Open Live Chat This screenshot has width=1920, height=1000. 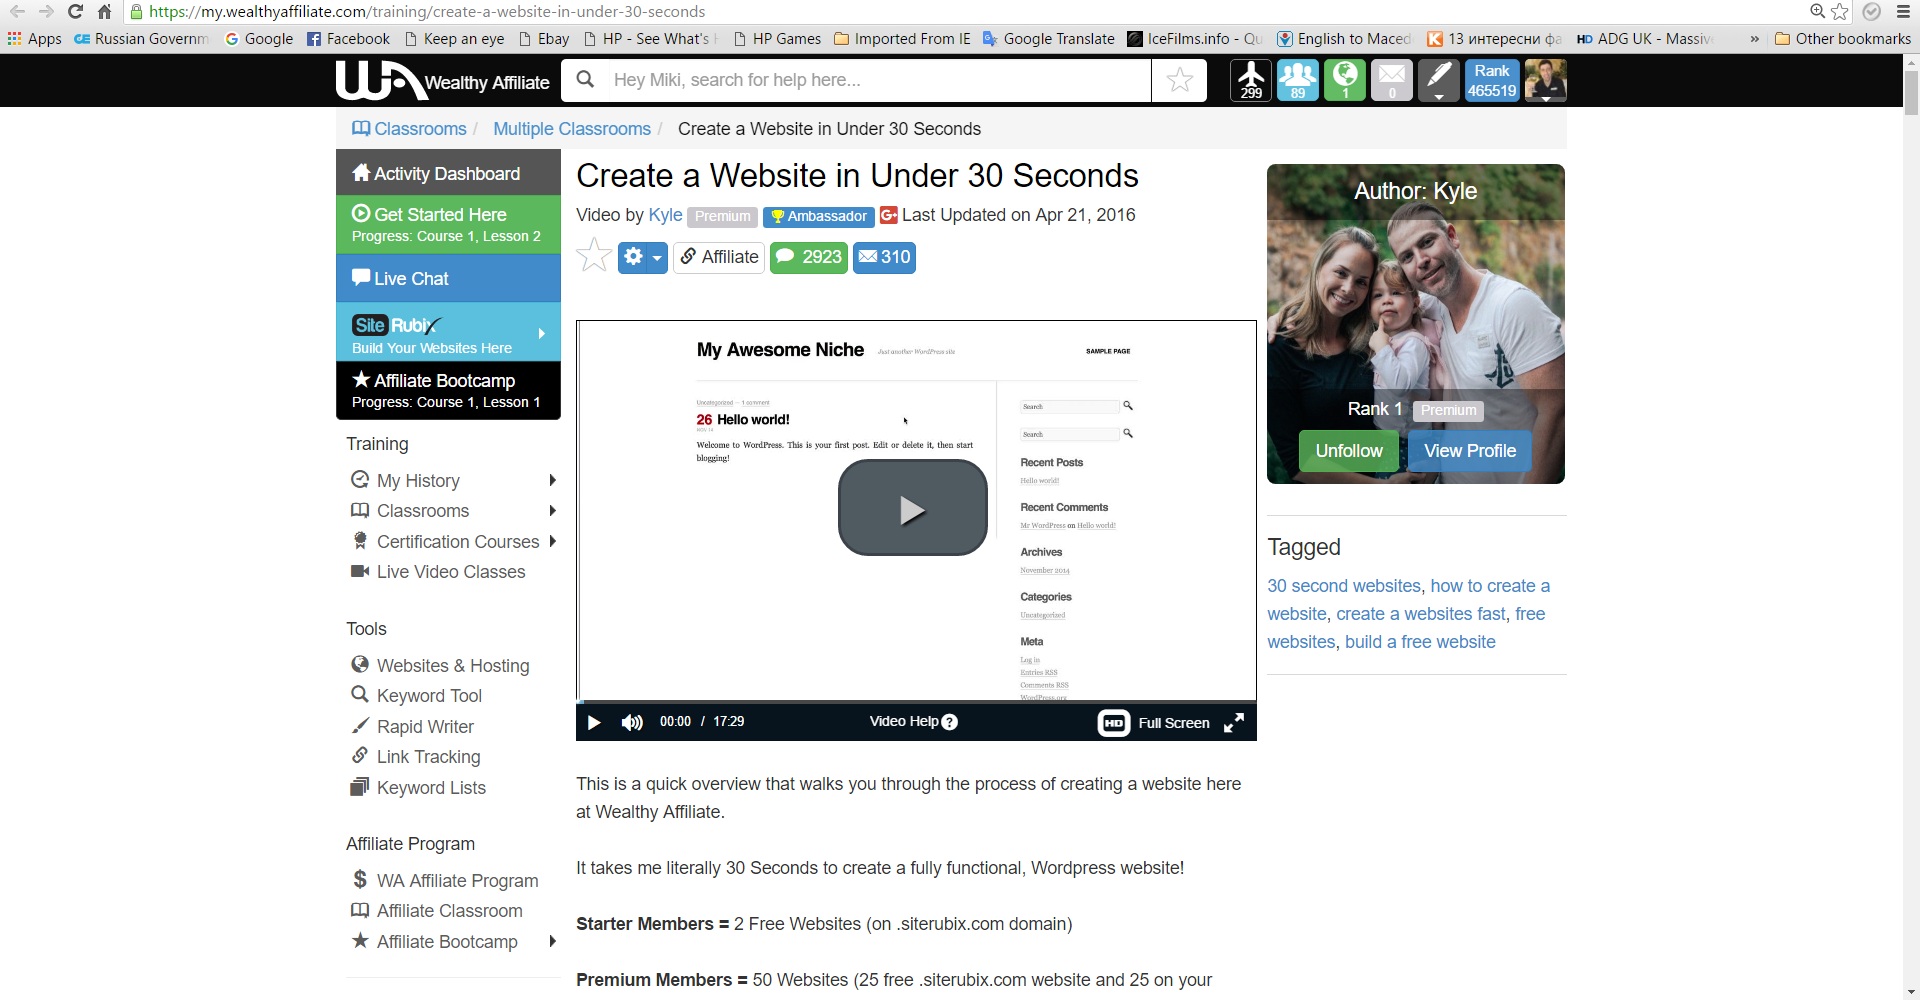tap(448, 278)
